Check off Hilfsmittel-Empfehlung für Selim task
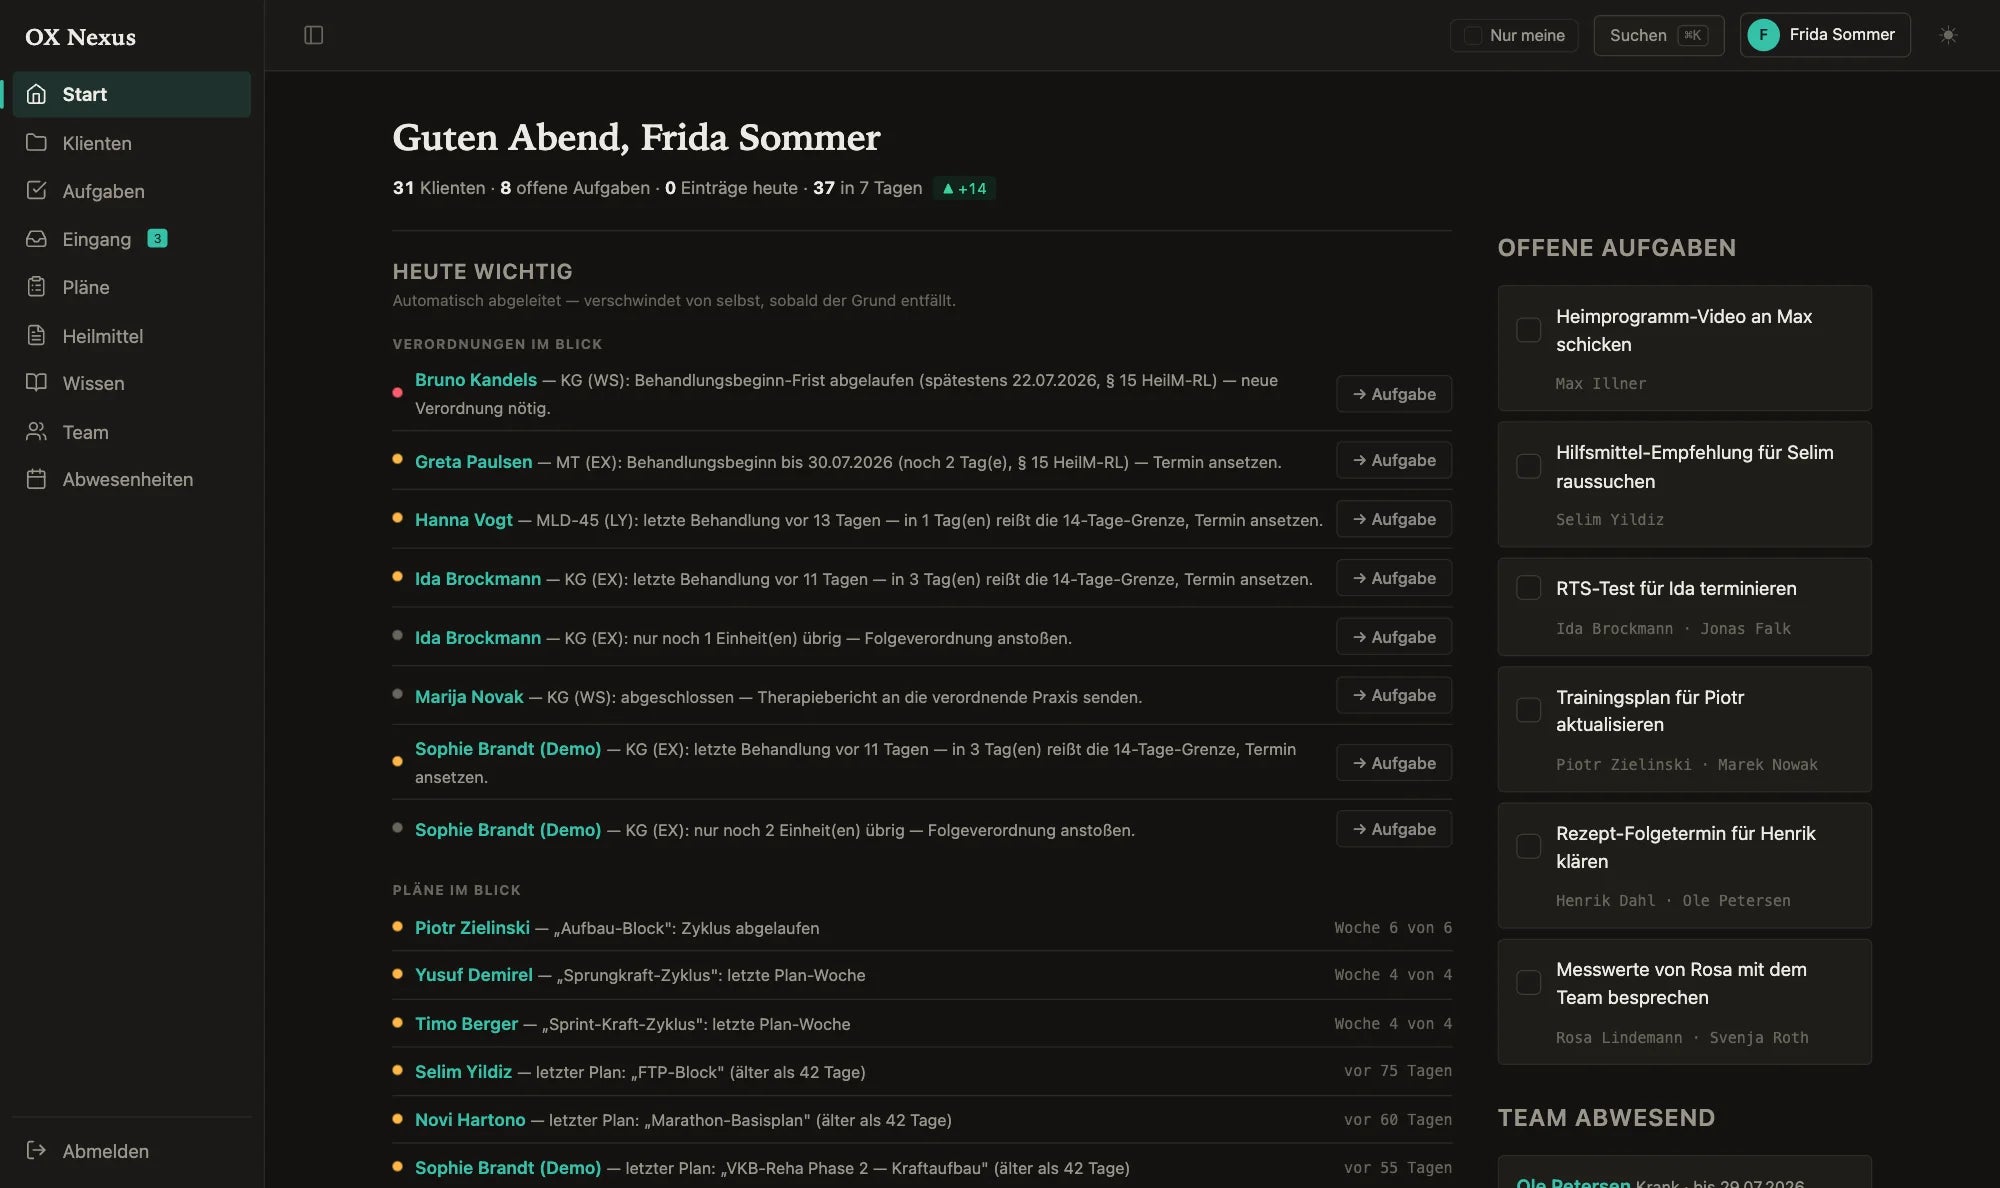 tap(1528, 466)
